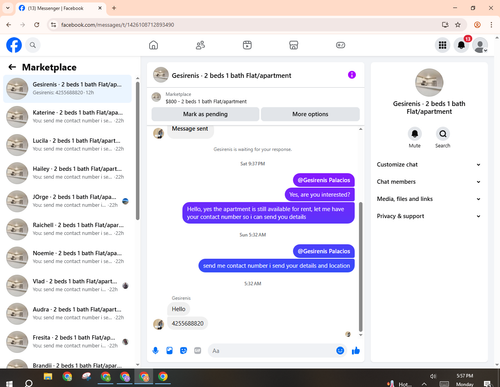Attach a photo with image icon
This screenshot has width=500, height=387.
pyautogui.click(x=169, y=351)
